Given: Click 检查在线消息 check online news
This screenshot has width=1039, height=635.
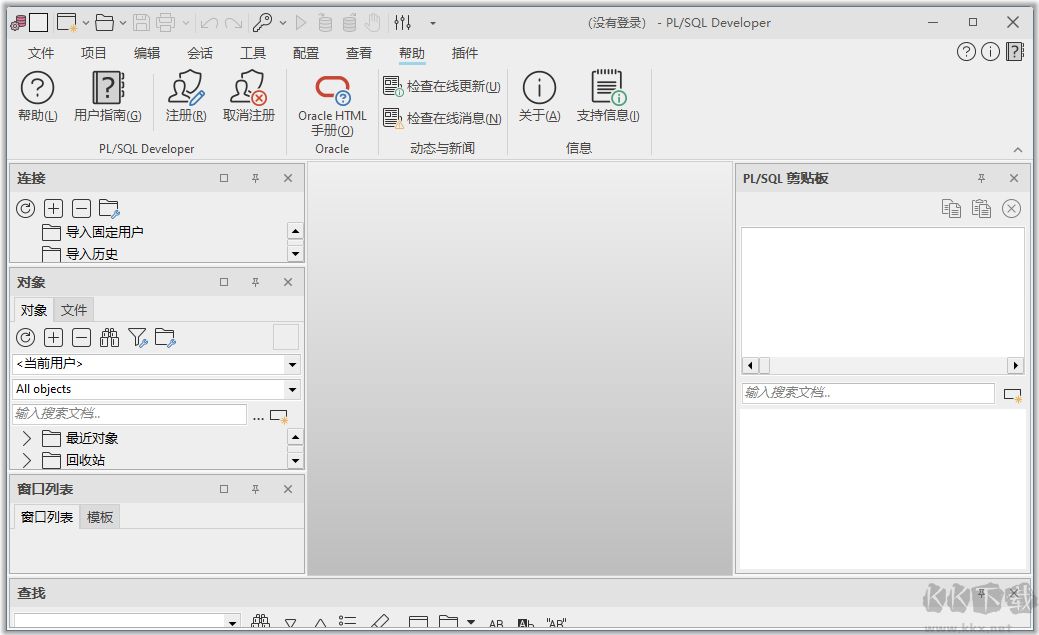Looking at the screenshot, I should pyautogui.click(x=442, y=119).
